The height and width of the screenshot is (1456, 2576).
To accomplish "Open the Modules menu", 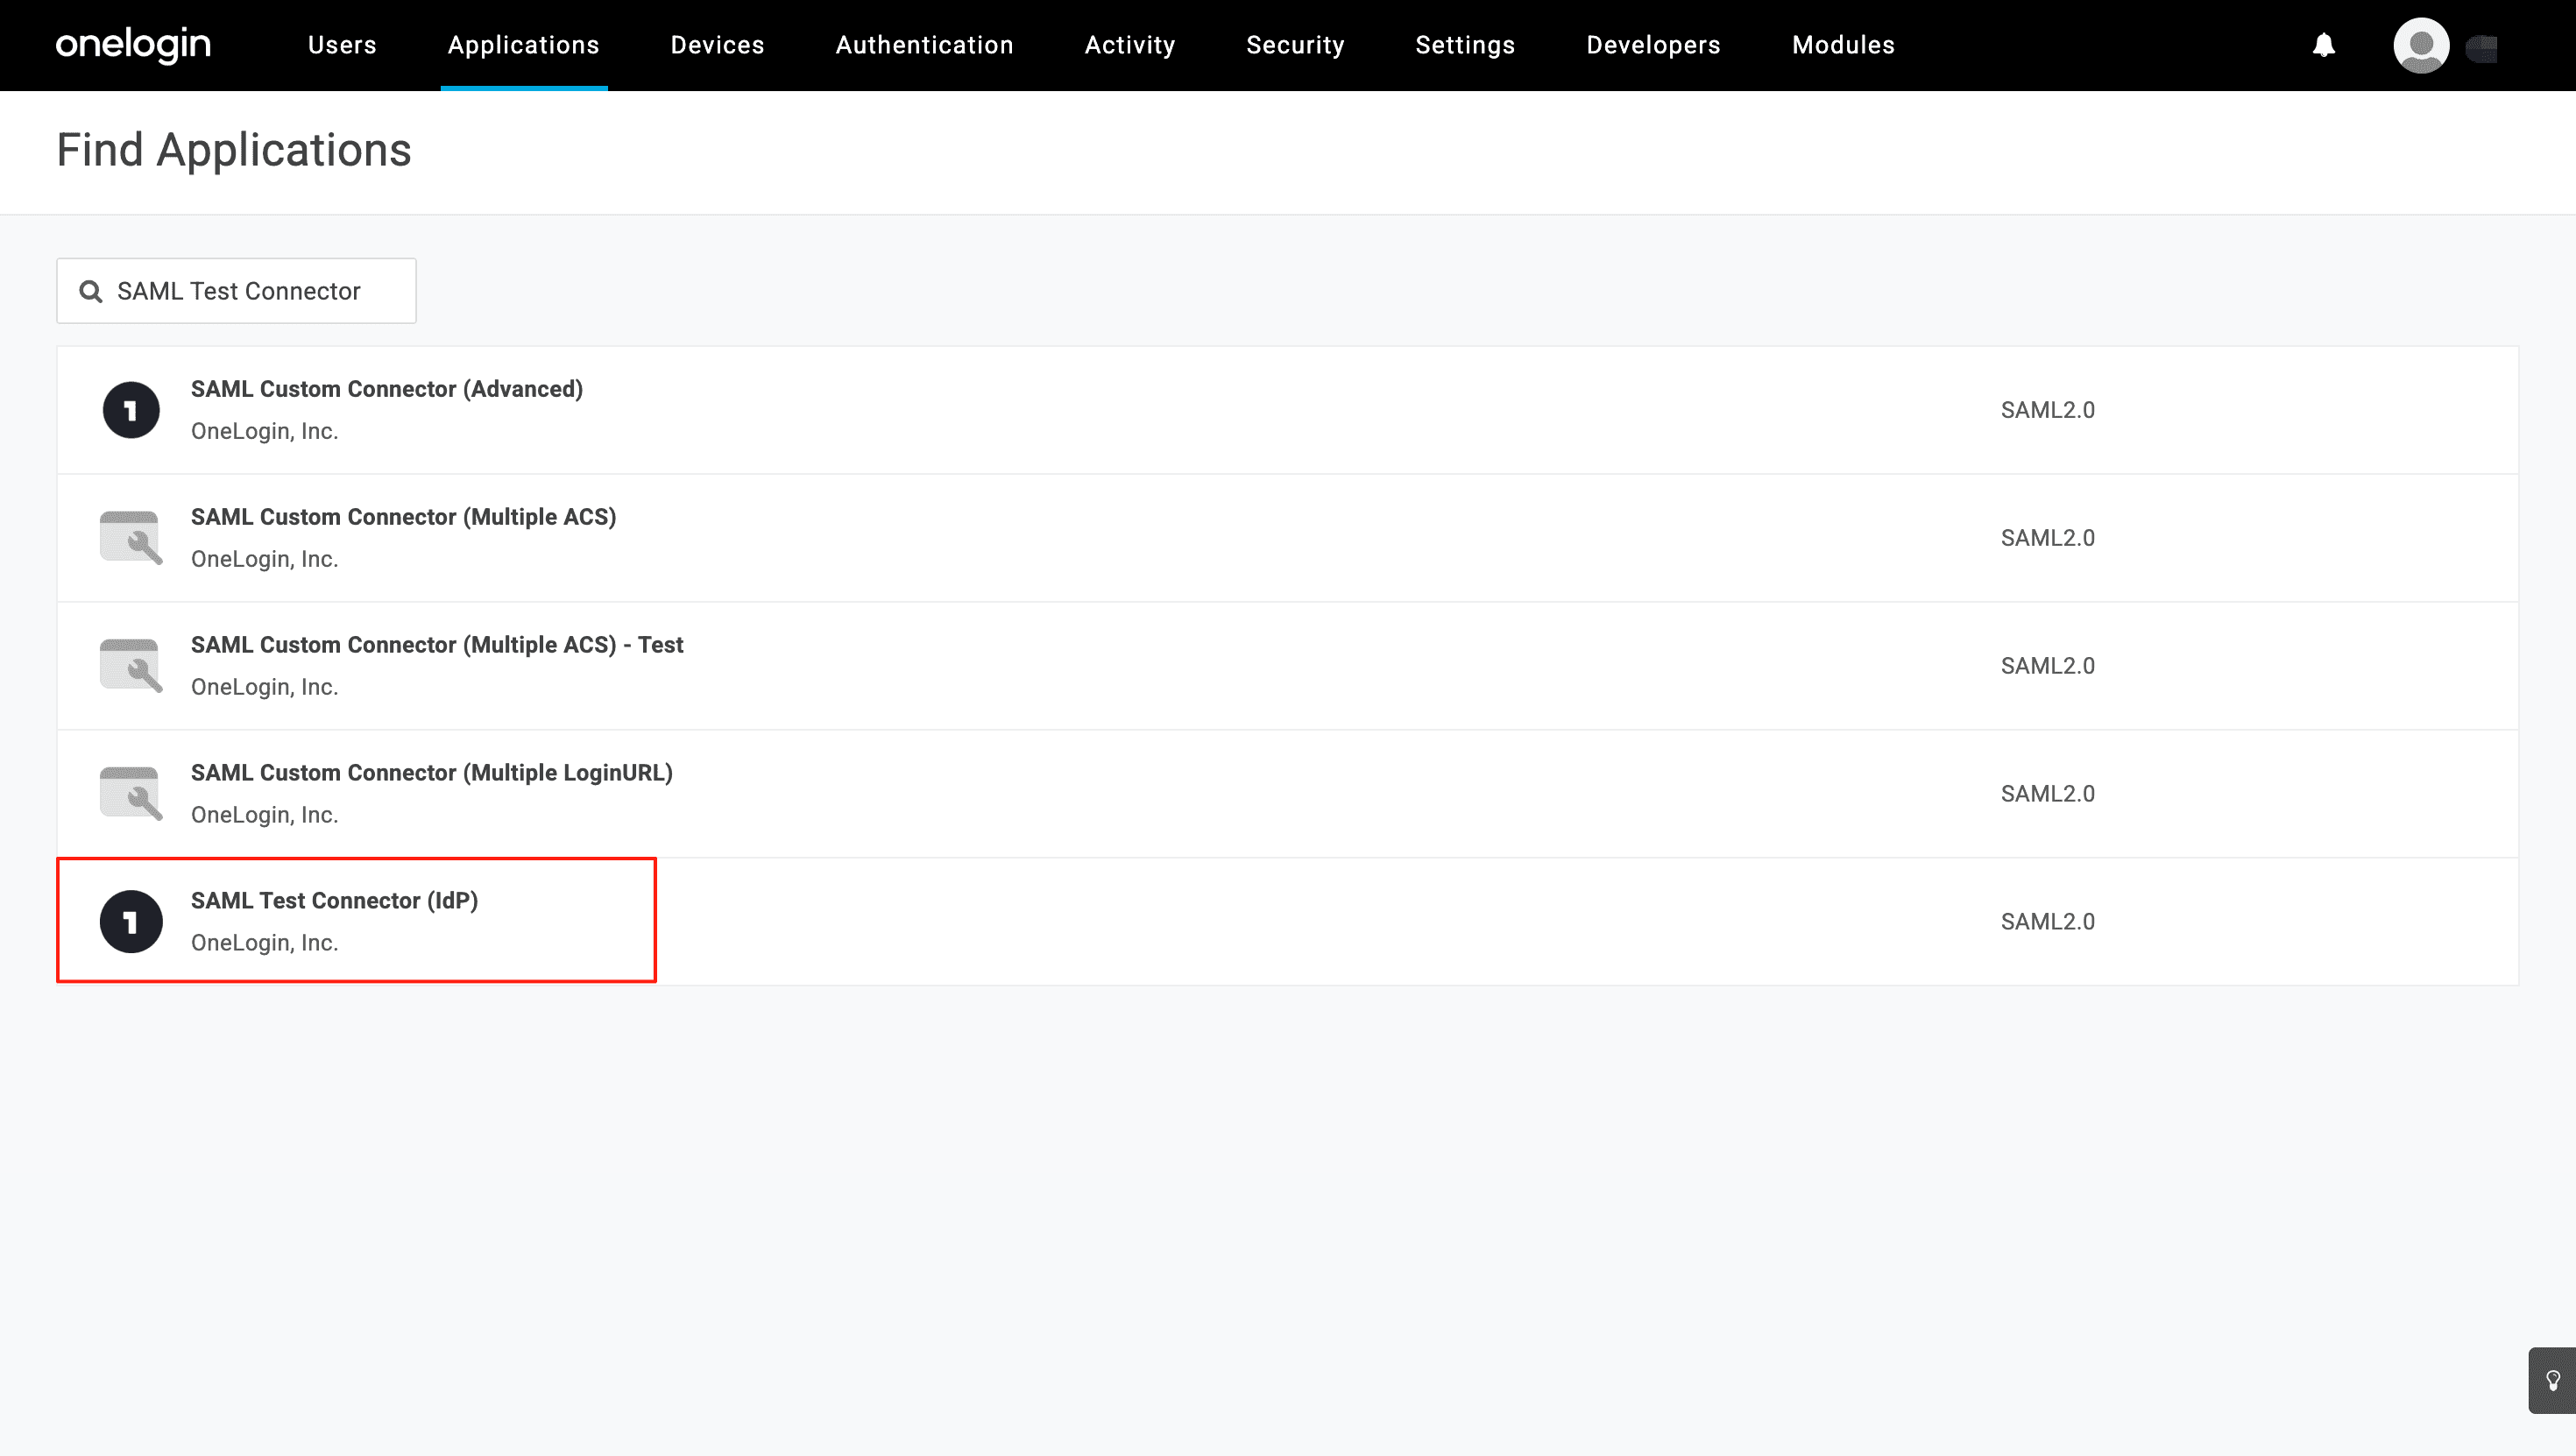I will [x=1843, y=45].
